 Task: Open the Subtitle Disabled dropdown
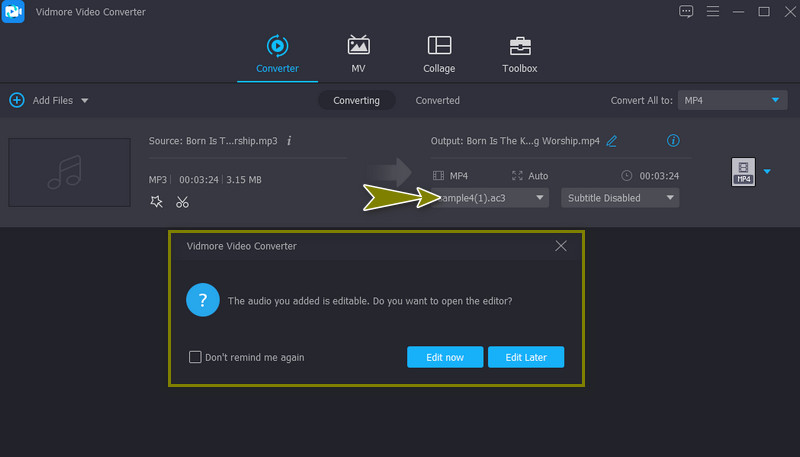coord(619,198)
